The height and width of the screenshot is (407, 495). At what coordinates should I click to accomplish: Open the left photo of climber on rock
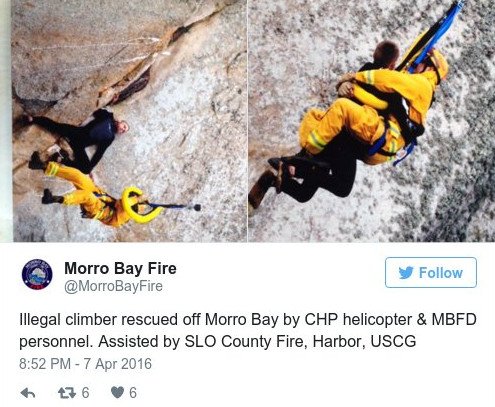(129, 121)
